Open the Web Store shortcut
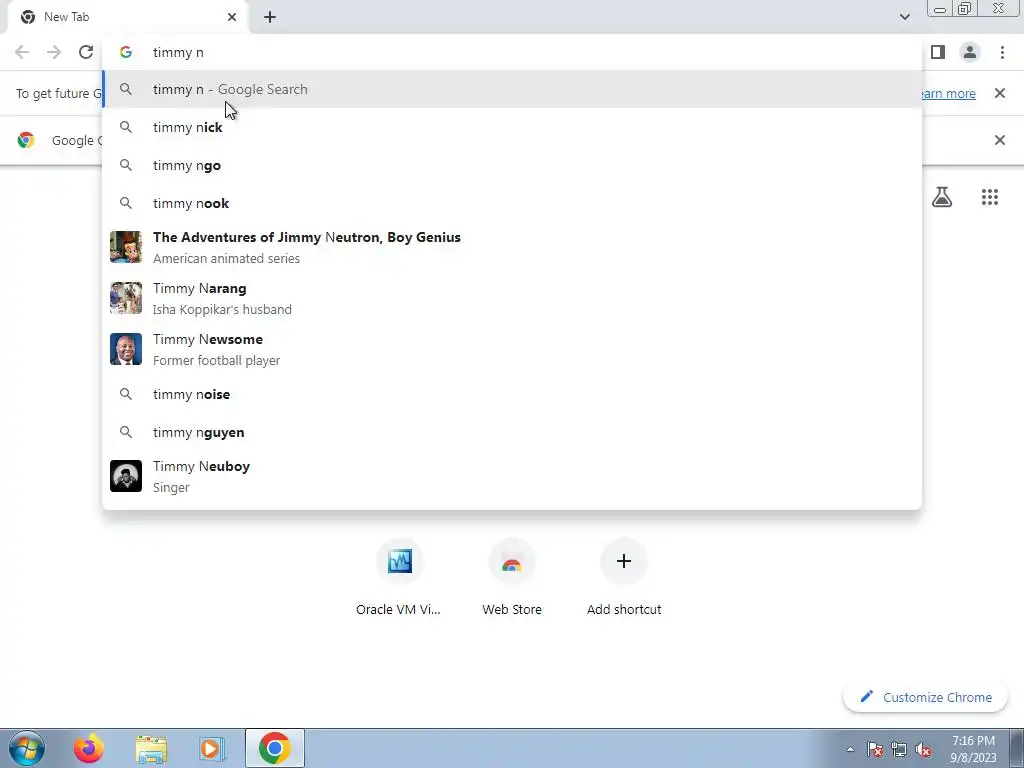Image resolution: width=1024 pixels, height=768 pixels. click(512, 578)
